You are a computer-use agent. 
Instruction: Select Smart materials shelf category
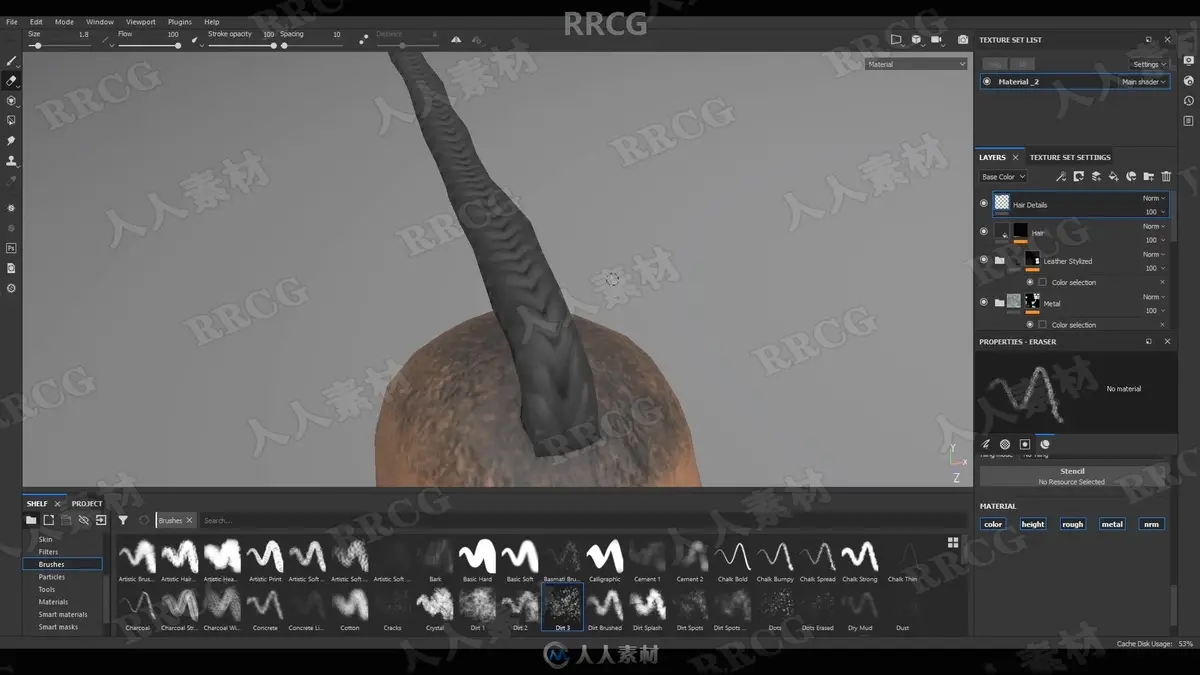tap(62, 614)
